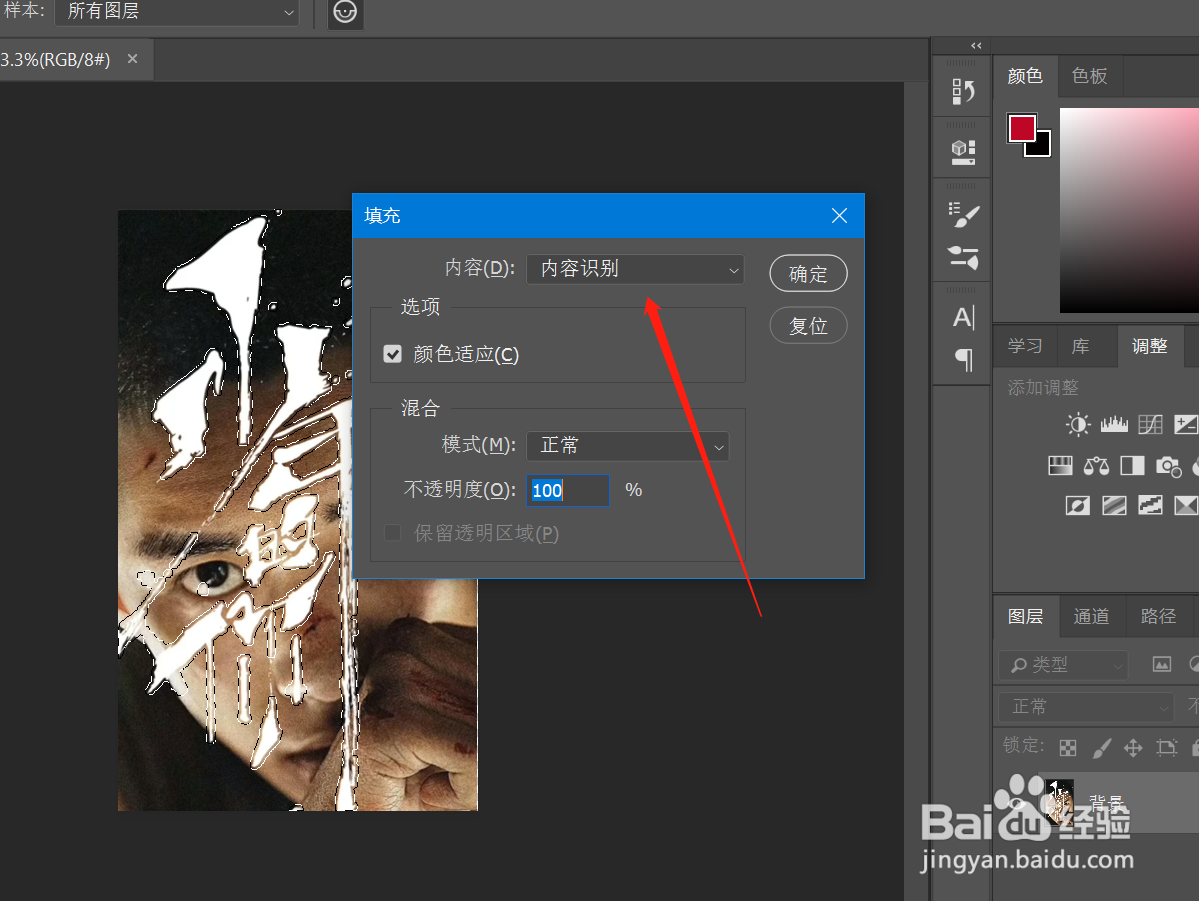Add a Levels adjustment
1199x901 pixels.
[1114, 424]
